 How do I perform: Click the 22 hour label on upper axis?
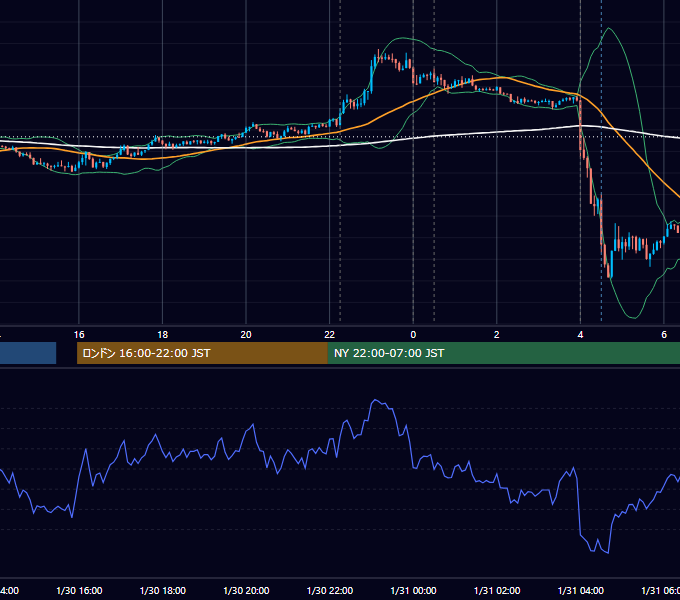(330, 335)
